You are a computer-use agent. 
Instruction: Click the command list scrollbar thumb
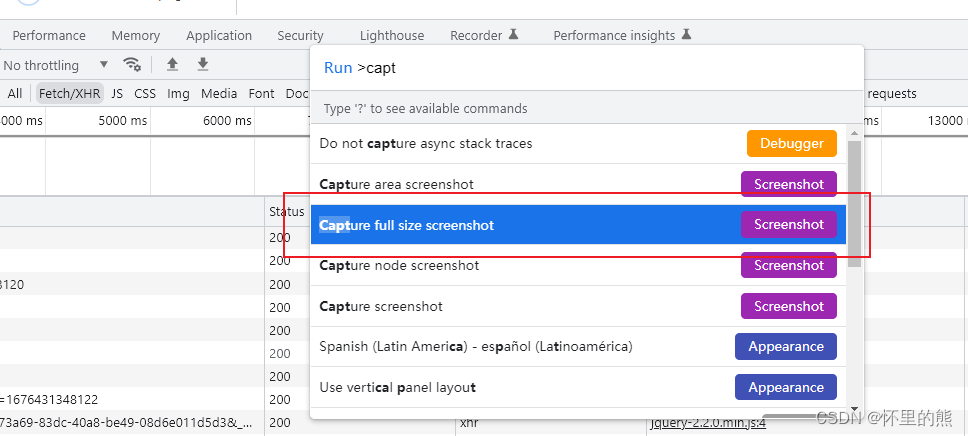coord(854,204)
